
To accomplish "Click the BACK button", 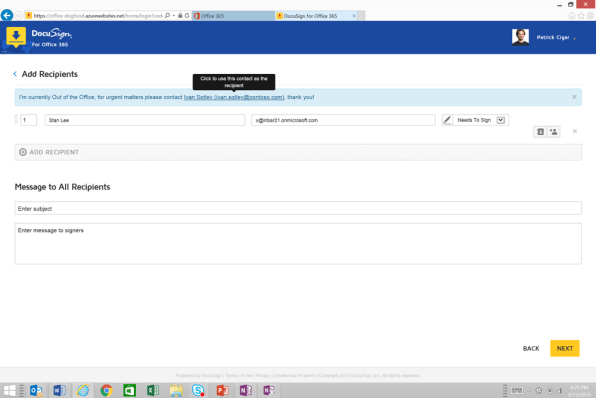I will pos(531,349).
